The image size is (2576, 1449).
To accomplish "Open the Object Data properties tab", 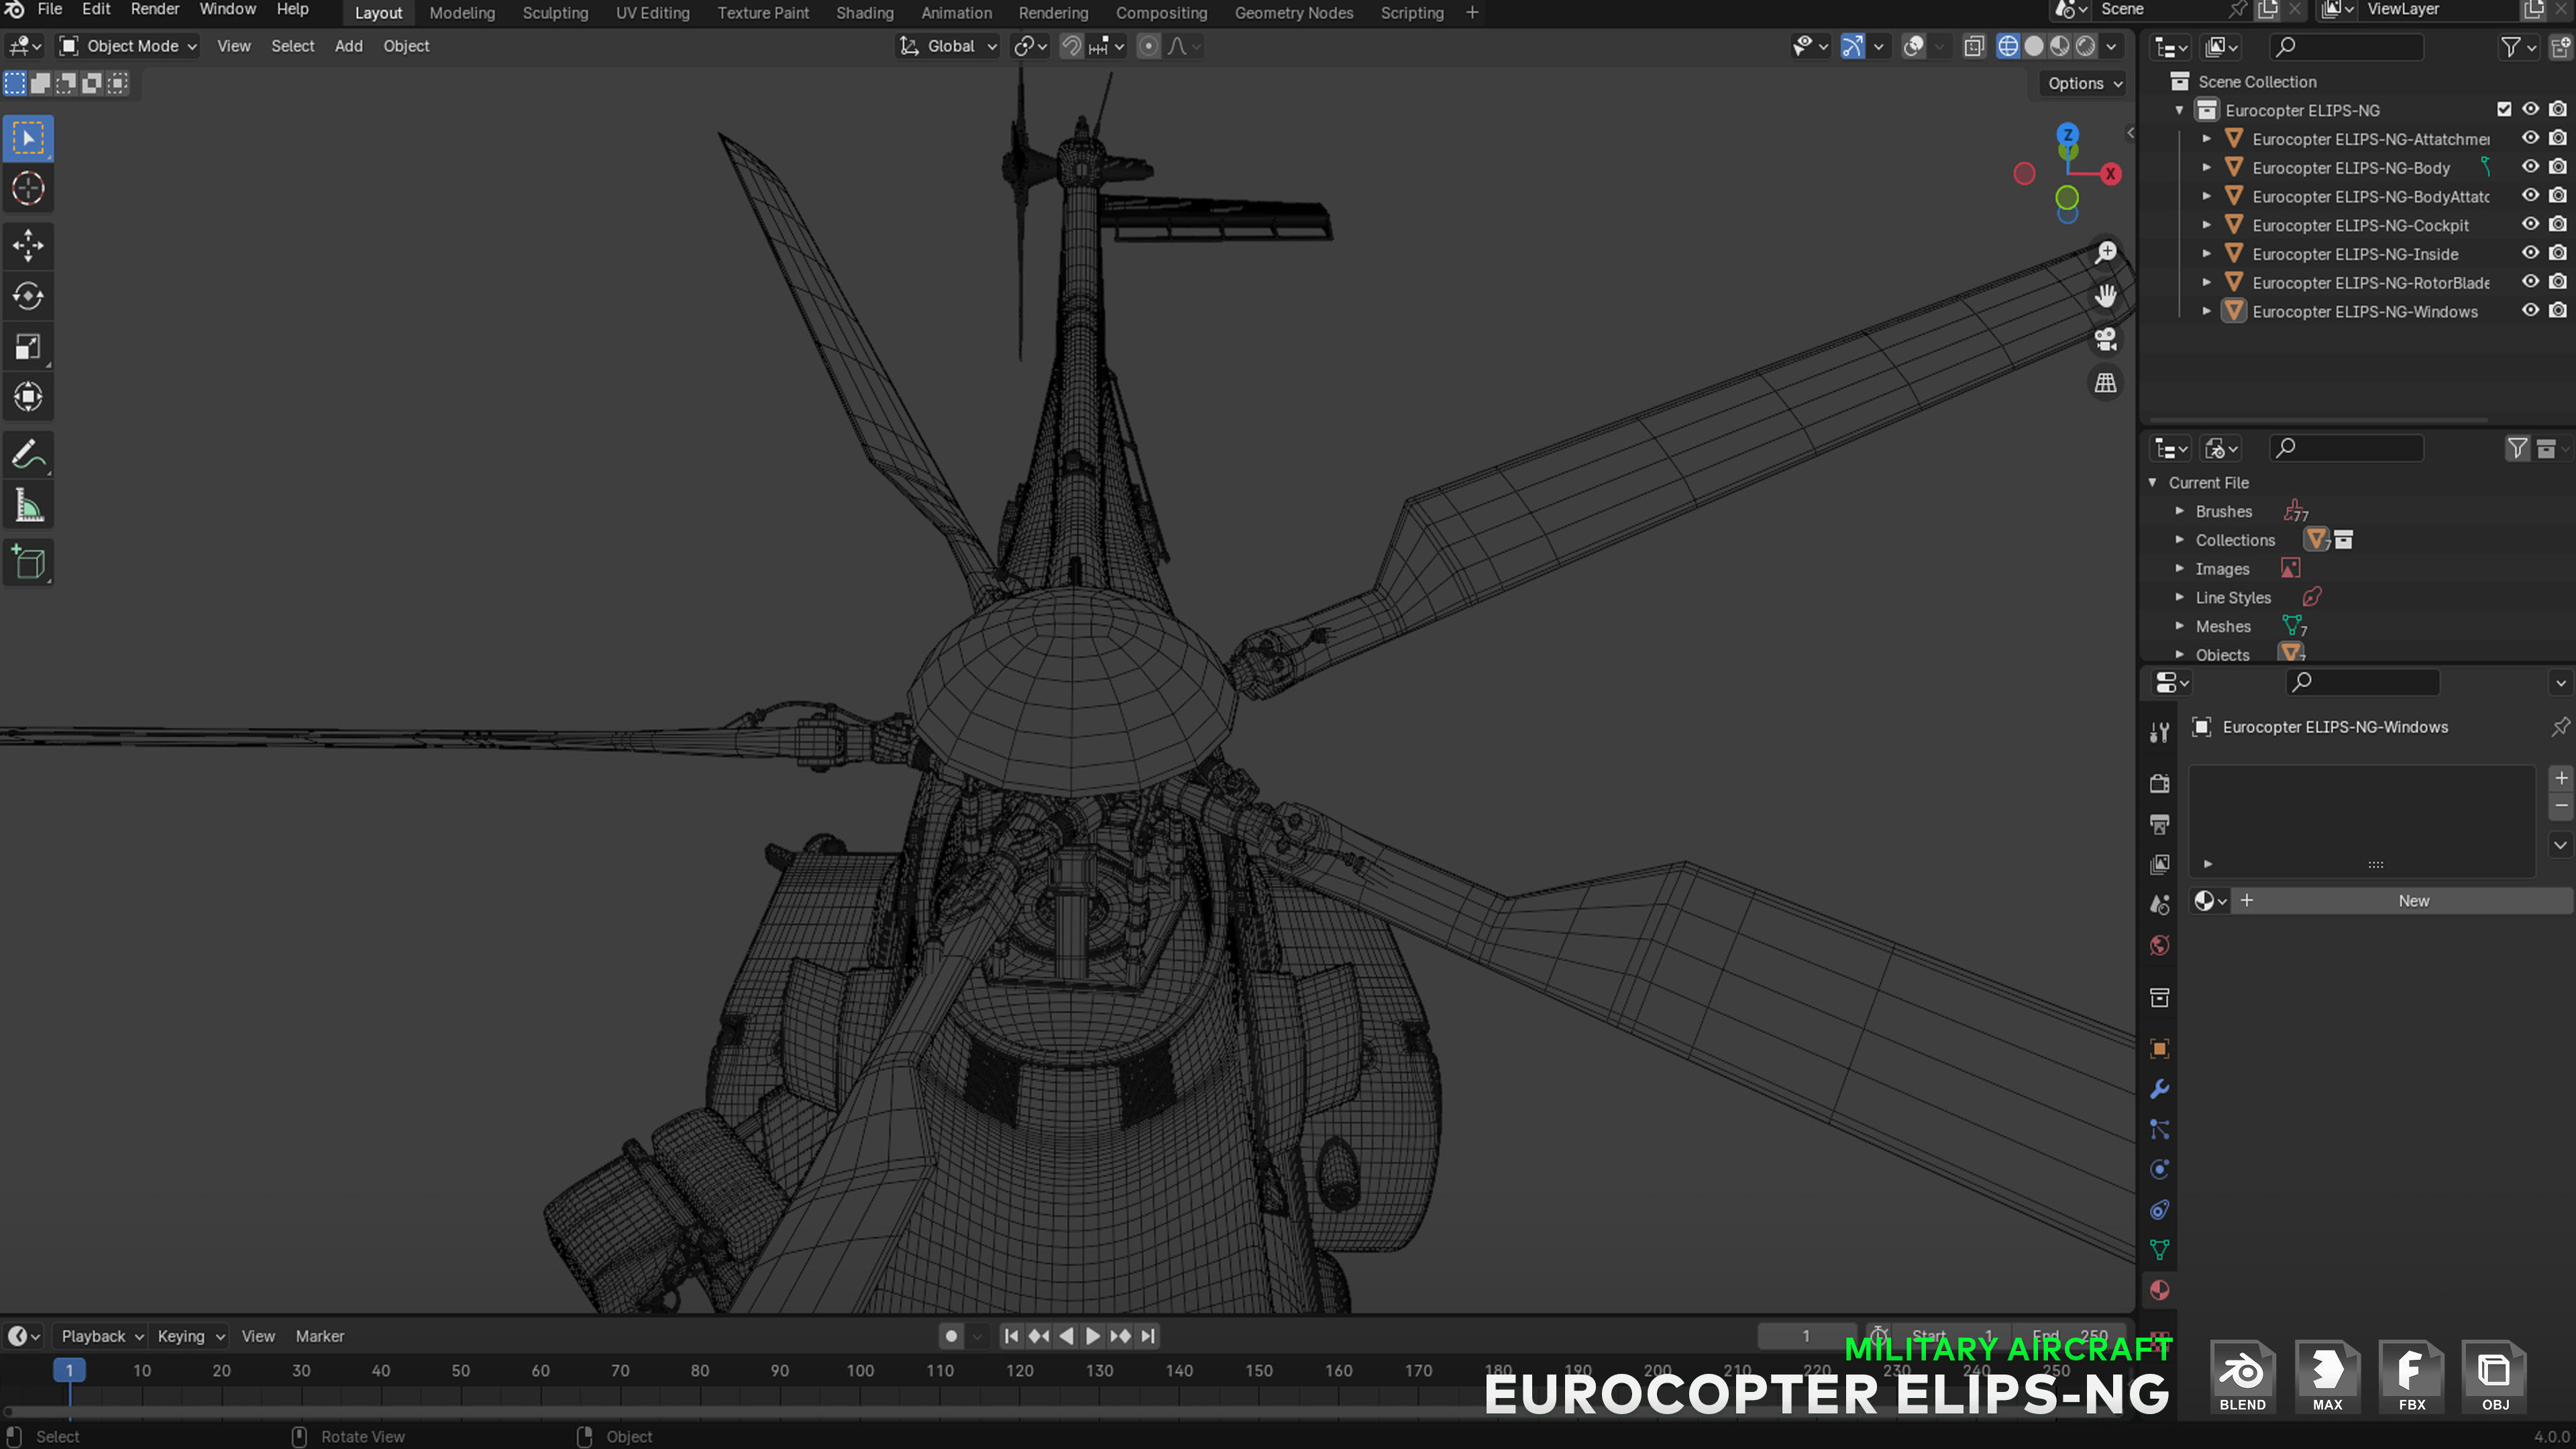I will (2160, 1250).
